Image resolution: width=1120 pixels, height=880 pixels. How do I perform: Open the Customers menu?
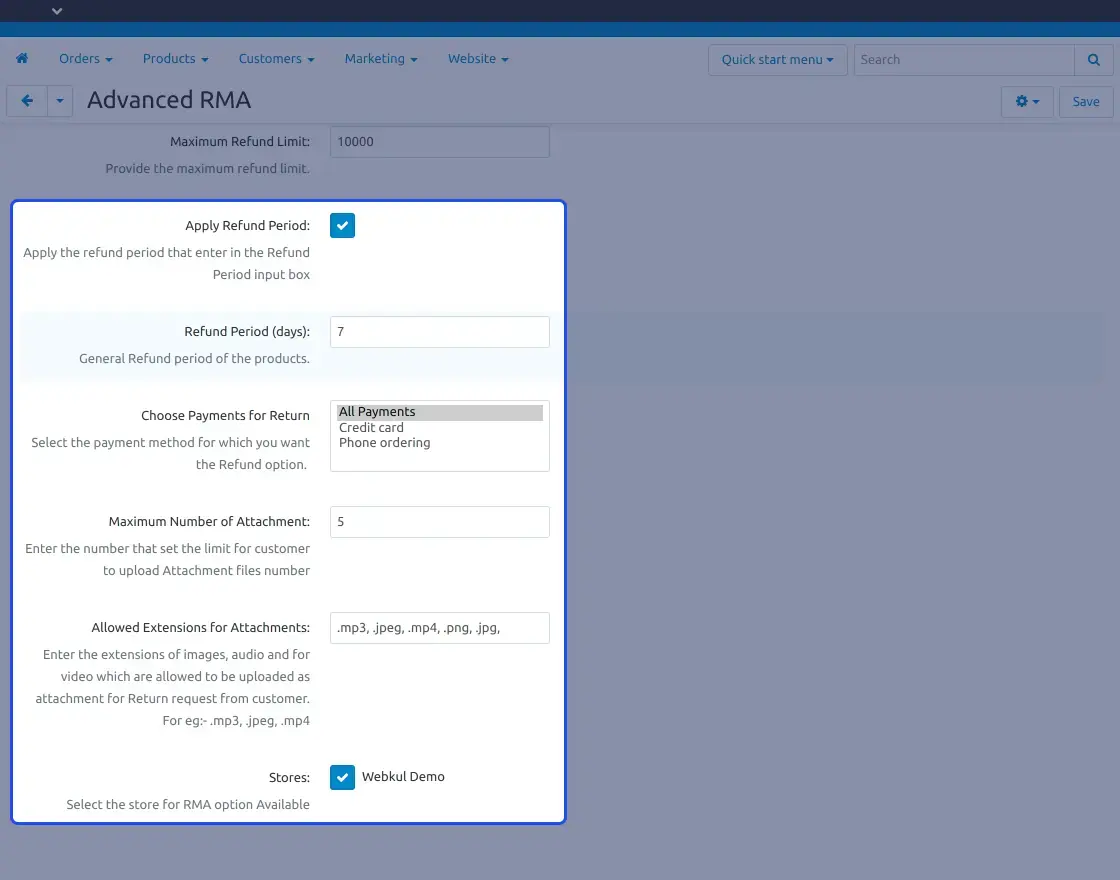pyautogui.click(x=276, y=59)
